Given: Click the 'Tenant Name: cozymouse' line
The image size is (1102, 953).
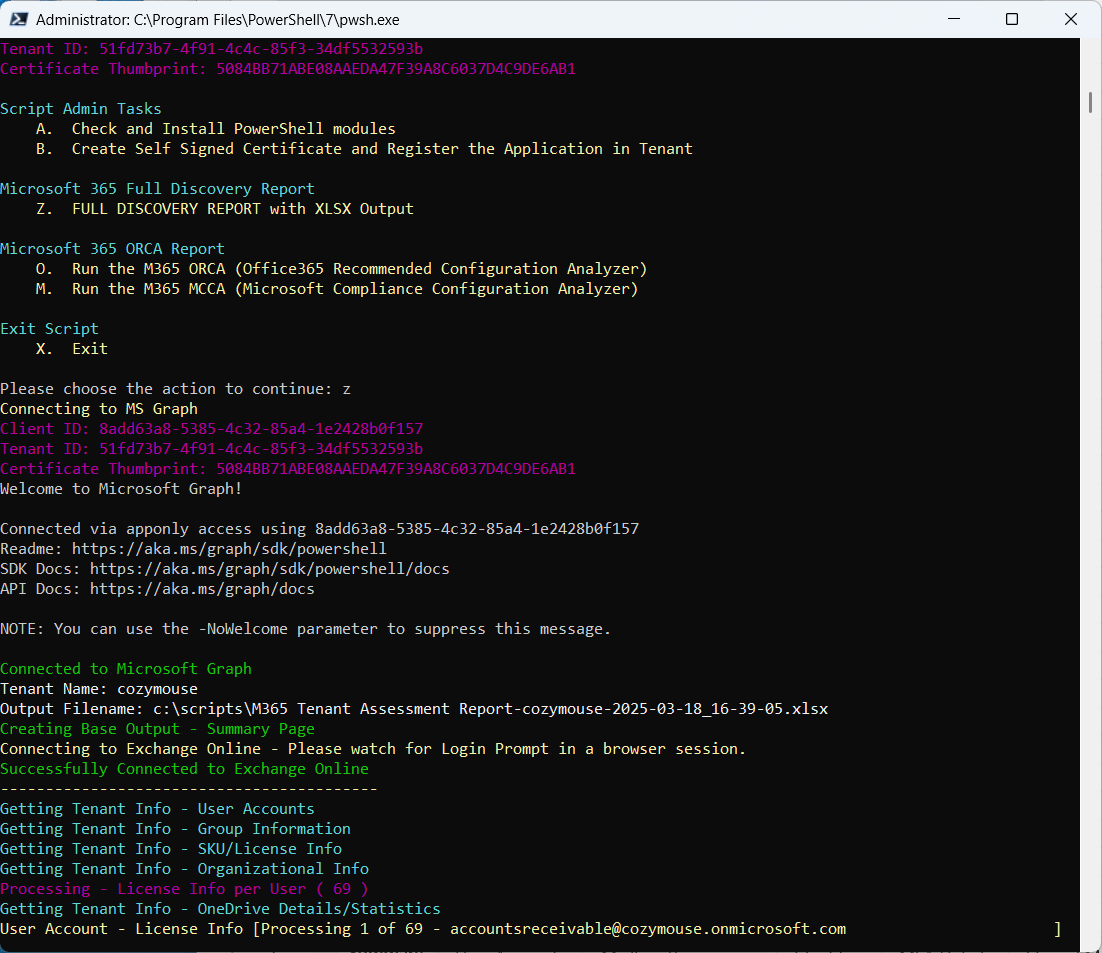Looking at the screenshot, I should coord(99,689).
